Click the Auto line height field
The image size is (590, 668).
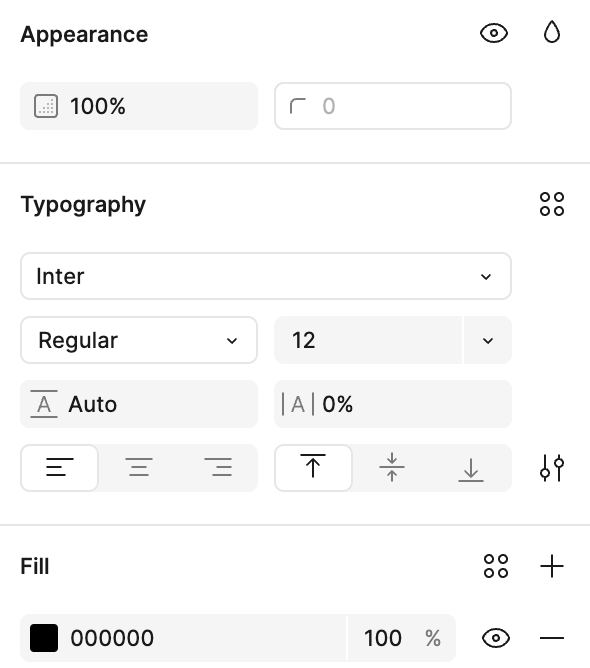(x=139, y=404)
